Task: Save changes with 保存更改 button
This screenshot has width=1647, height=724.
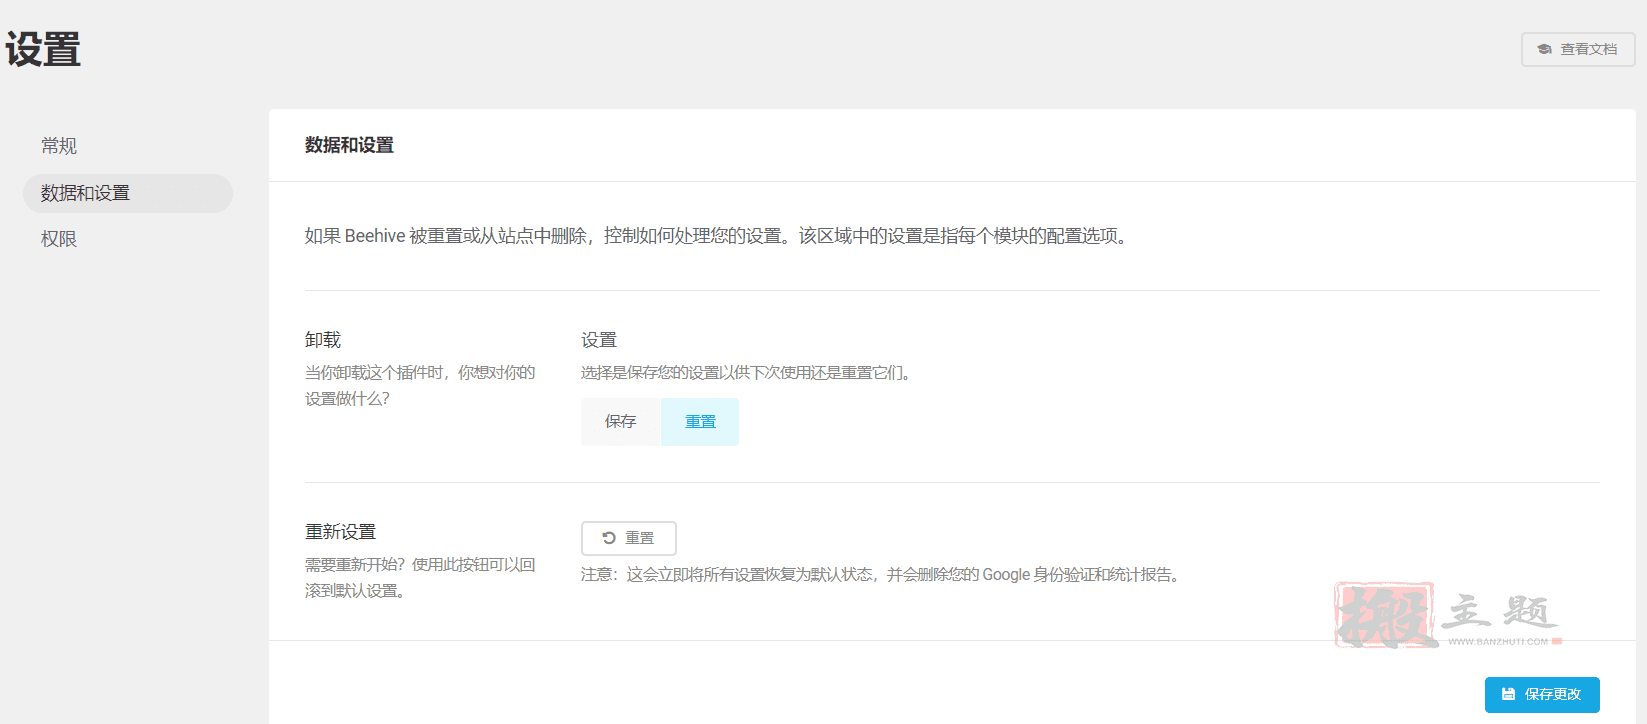Action: (1542, 695)
